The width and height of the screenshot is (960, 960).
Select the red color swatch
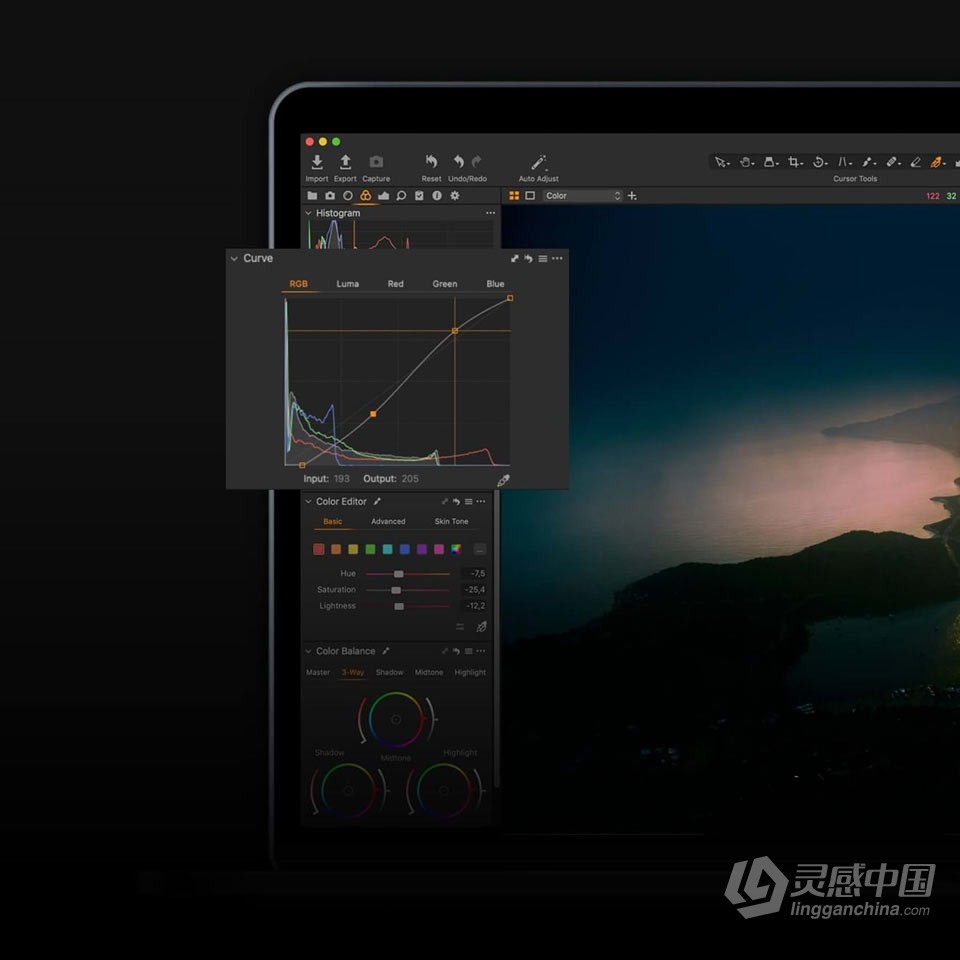(318, 549)
